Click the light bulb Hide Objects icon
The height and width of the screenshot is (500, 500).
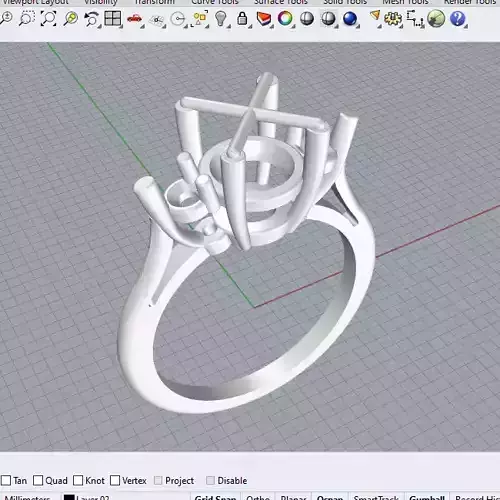point(221,18)
